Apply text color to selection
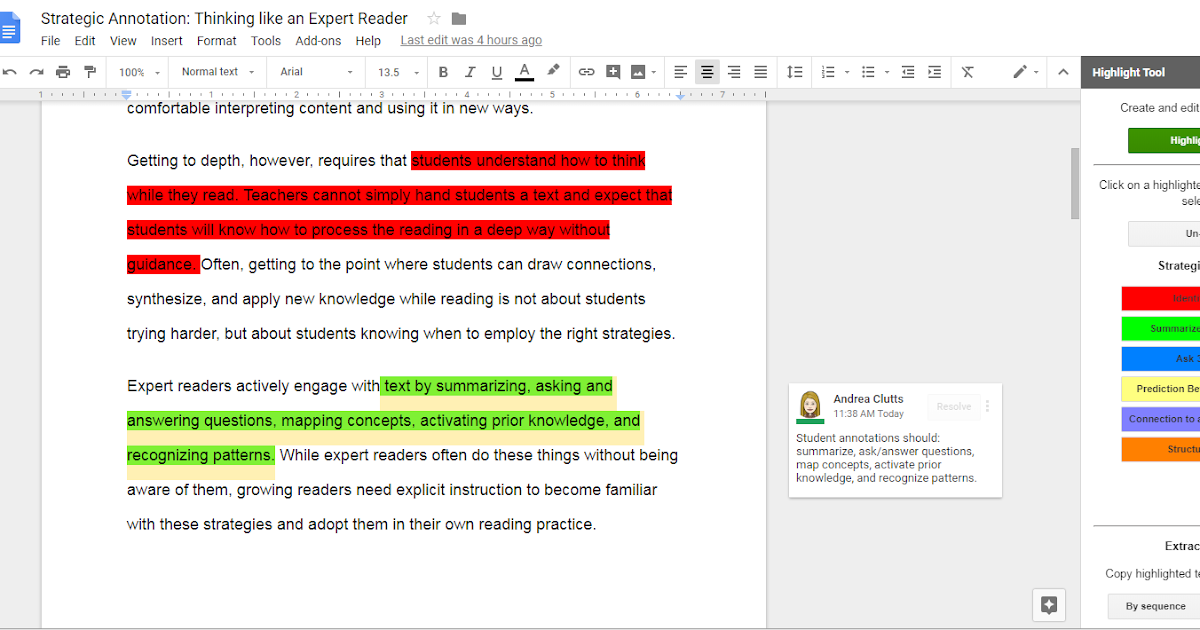 [x=523, y=71]
